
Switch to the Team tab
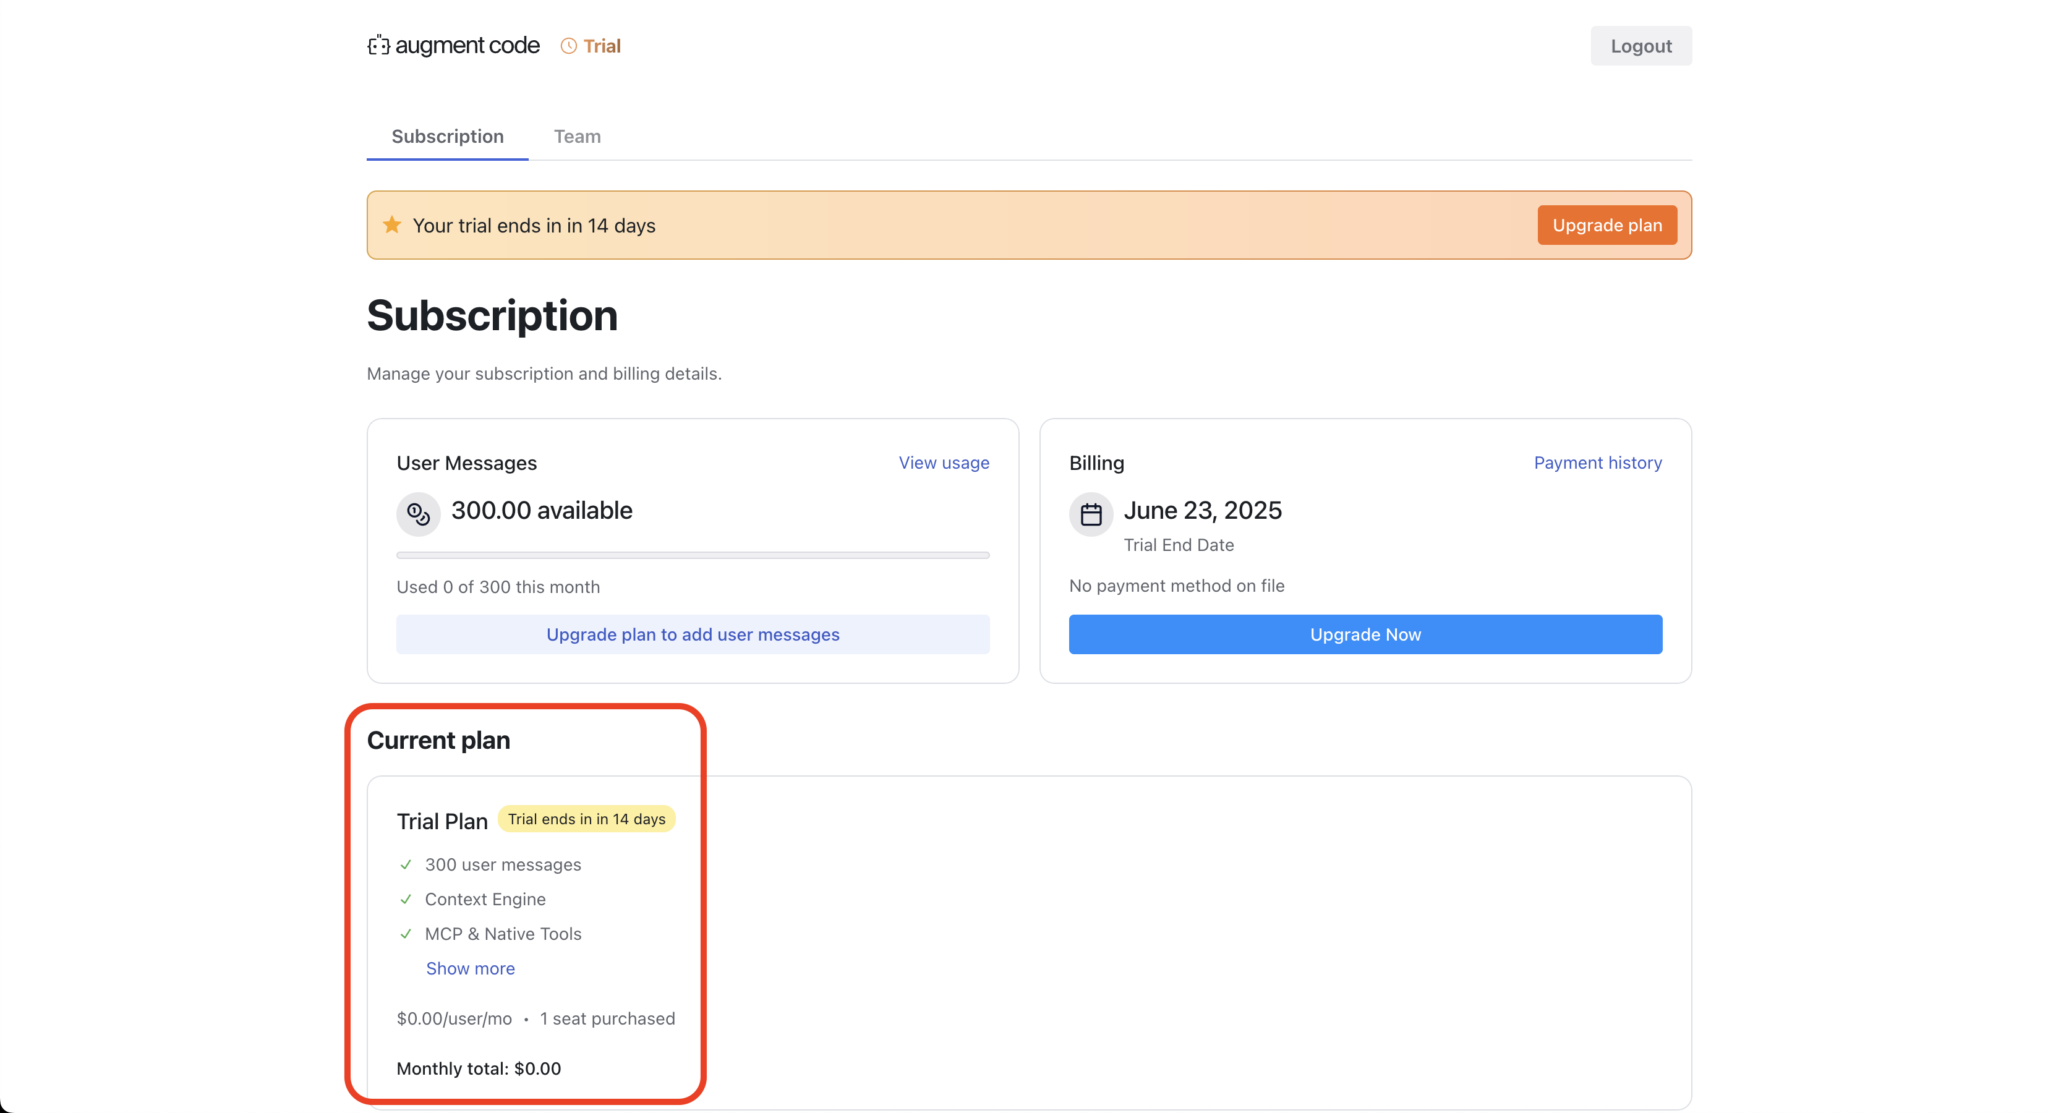coord(577,136)
